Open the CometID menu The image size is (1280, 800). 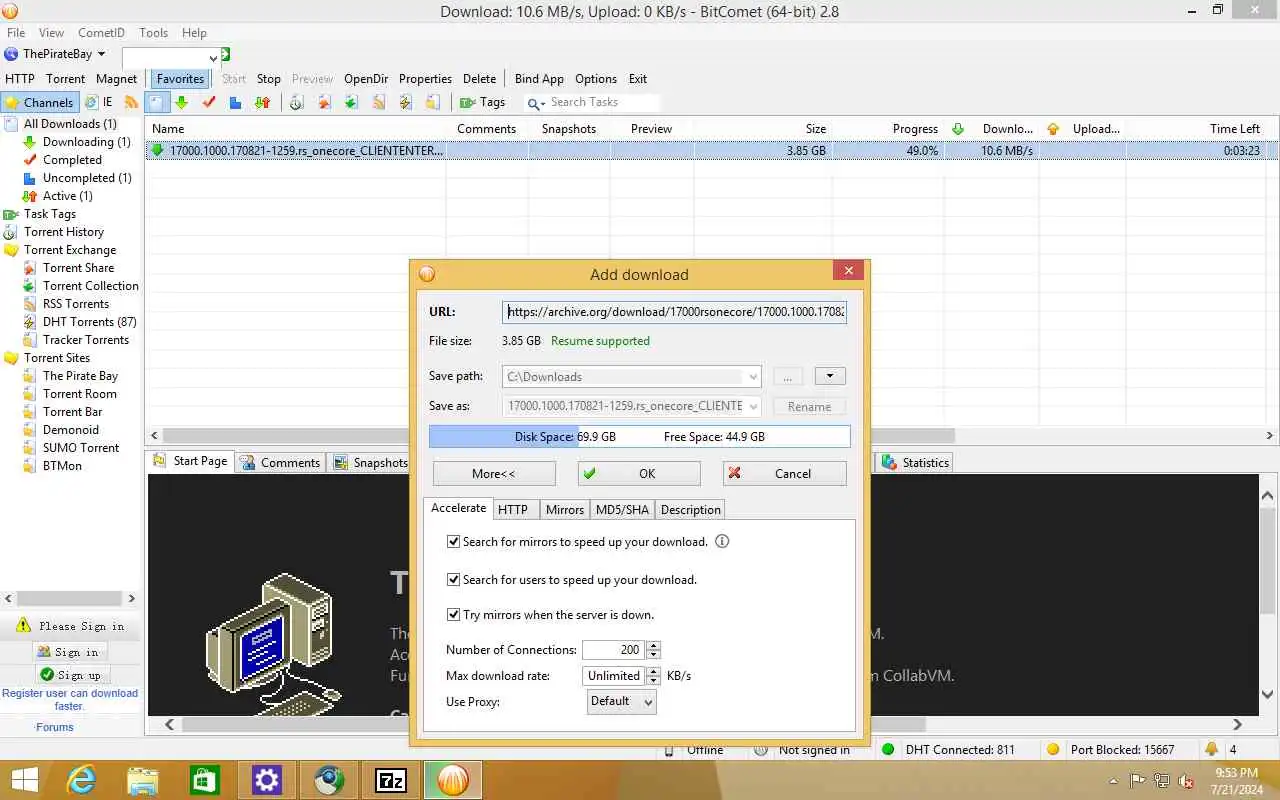[101, 33]
